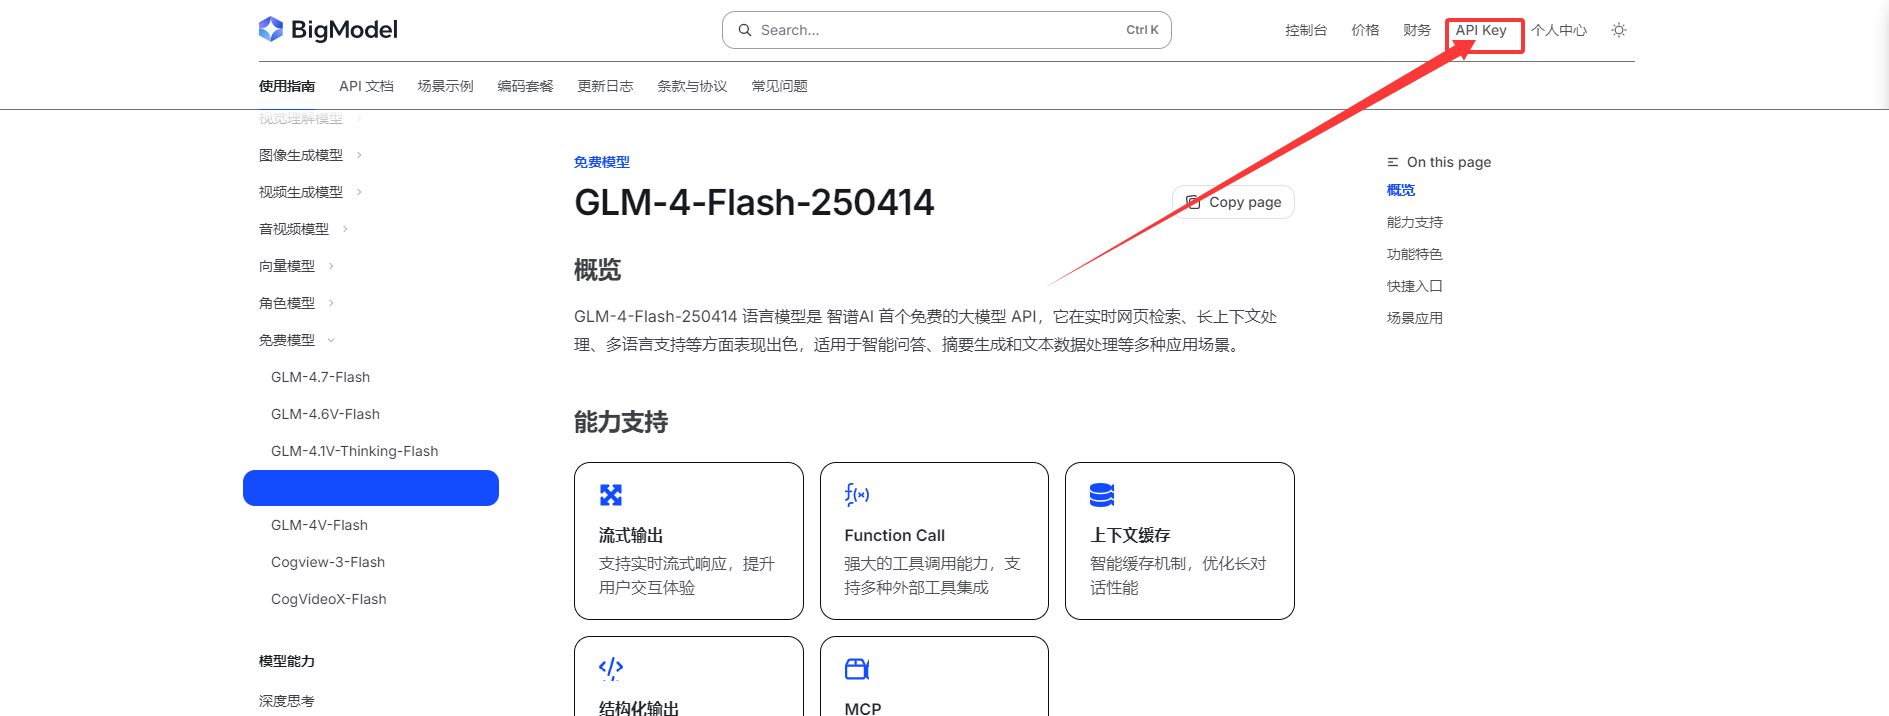Image resolution: width=1889 pixels, height=716 pixels.
Task: Click the BigModel logo icon
Action: (271, 29)
